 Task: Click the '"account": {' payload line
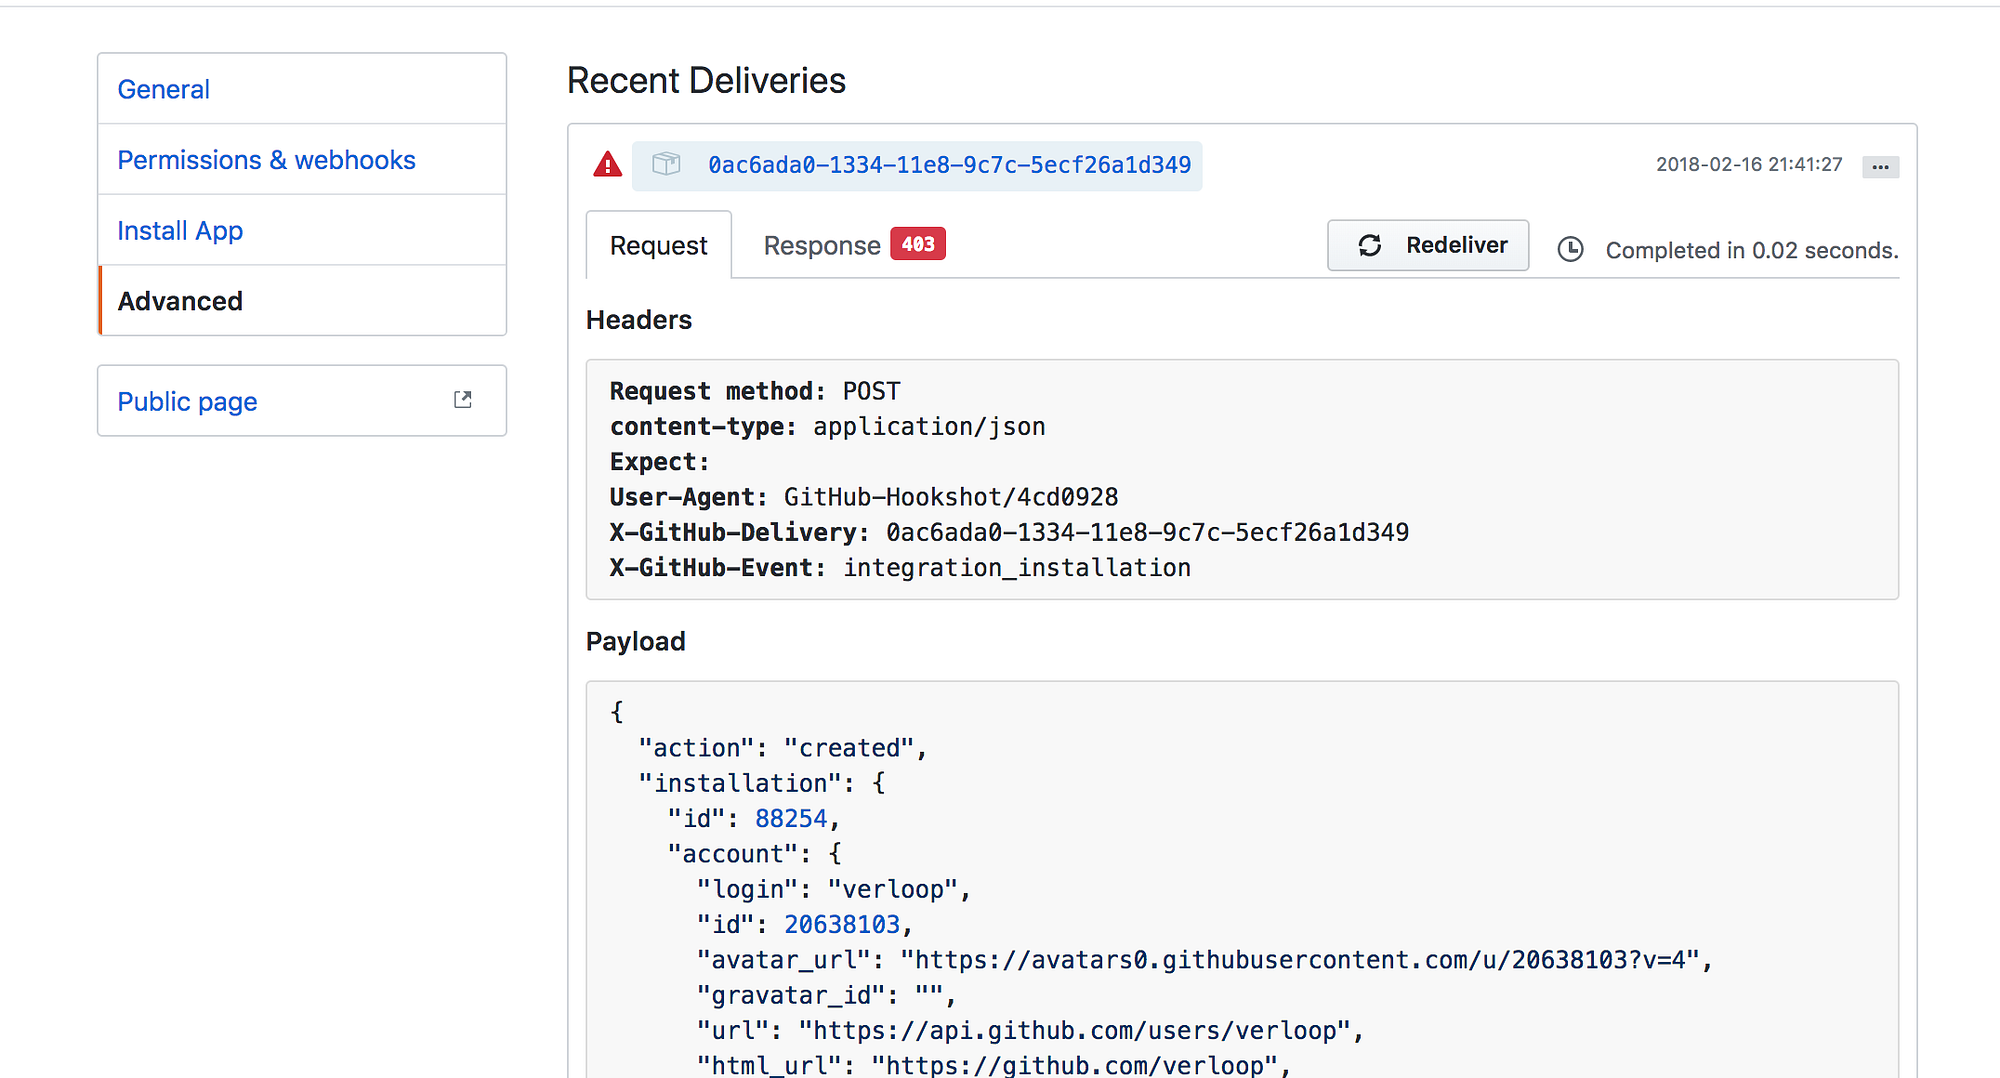tap(755, 854)
